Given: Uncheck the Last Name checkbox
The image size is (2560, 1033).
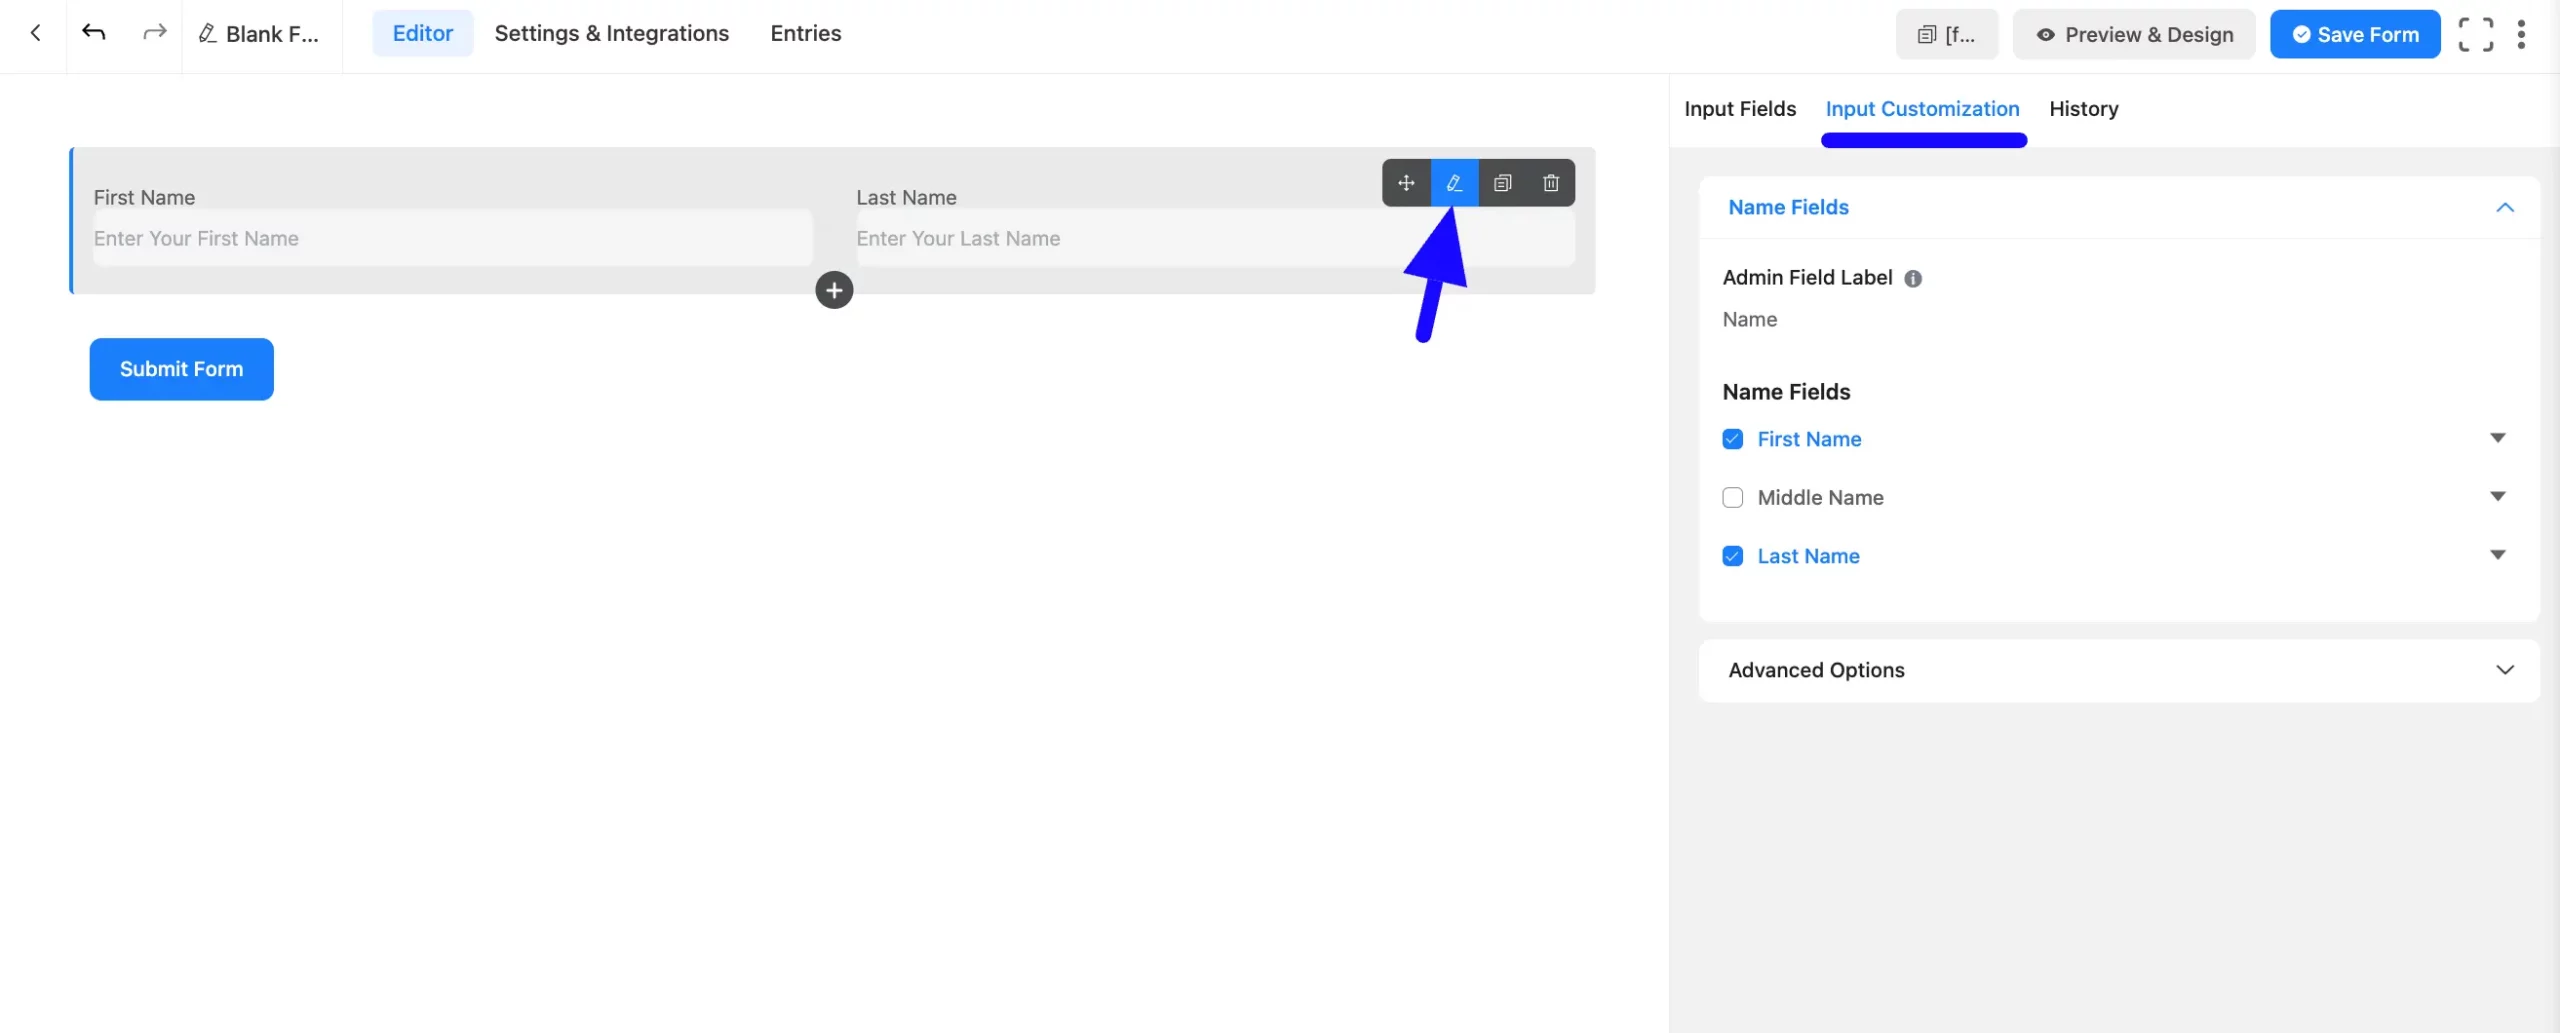Looking at the screenshot, I should click(x=1733, y=556).
